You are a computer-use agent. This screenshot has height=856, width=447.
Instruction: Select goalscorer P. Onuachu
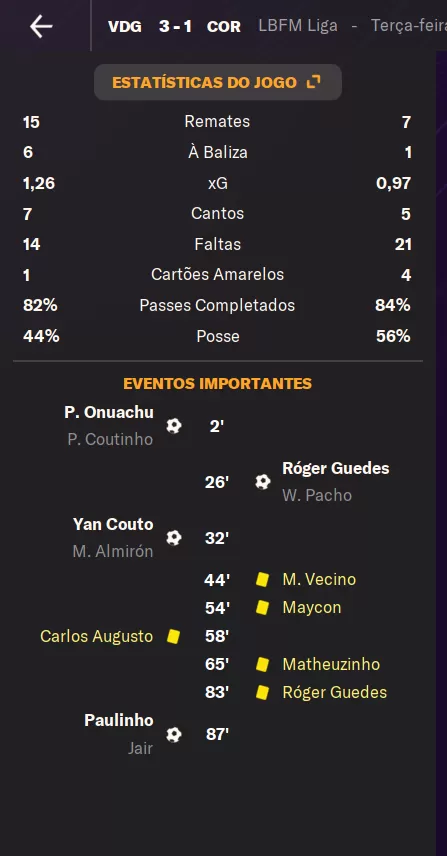click(x=109, y=413)
